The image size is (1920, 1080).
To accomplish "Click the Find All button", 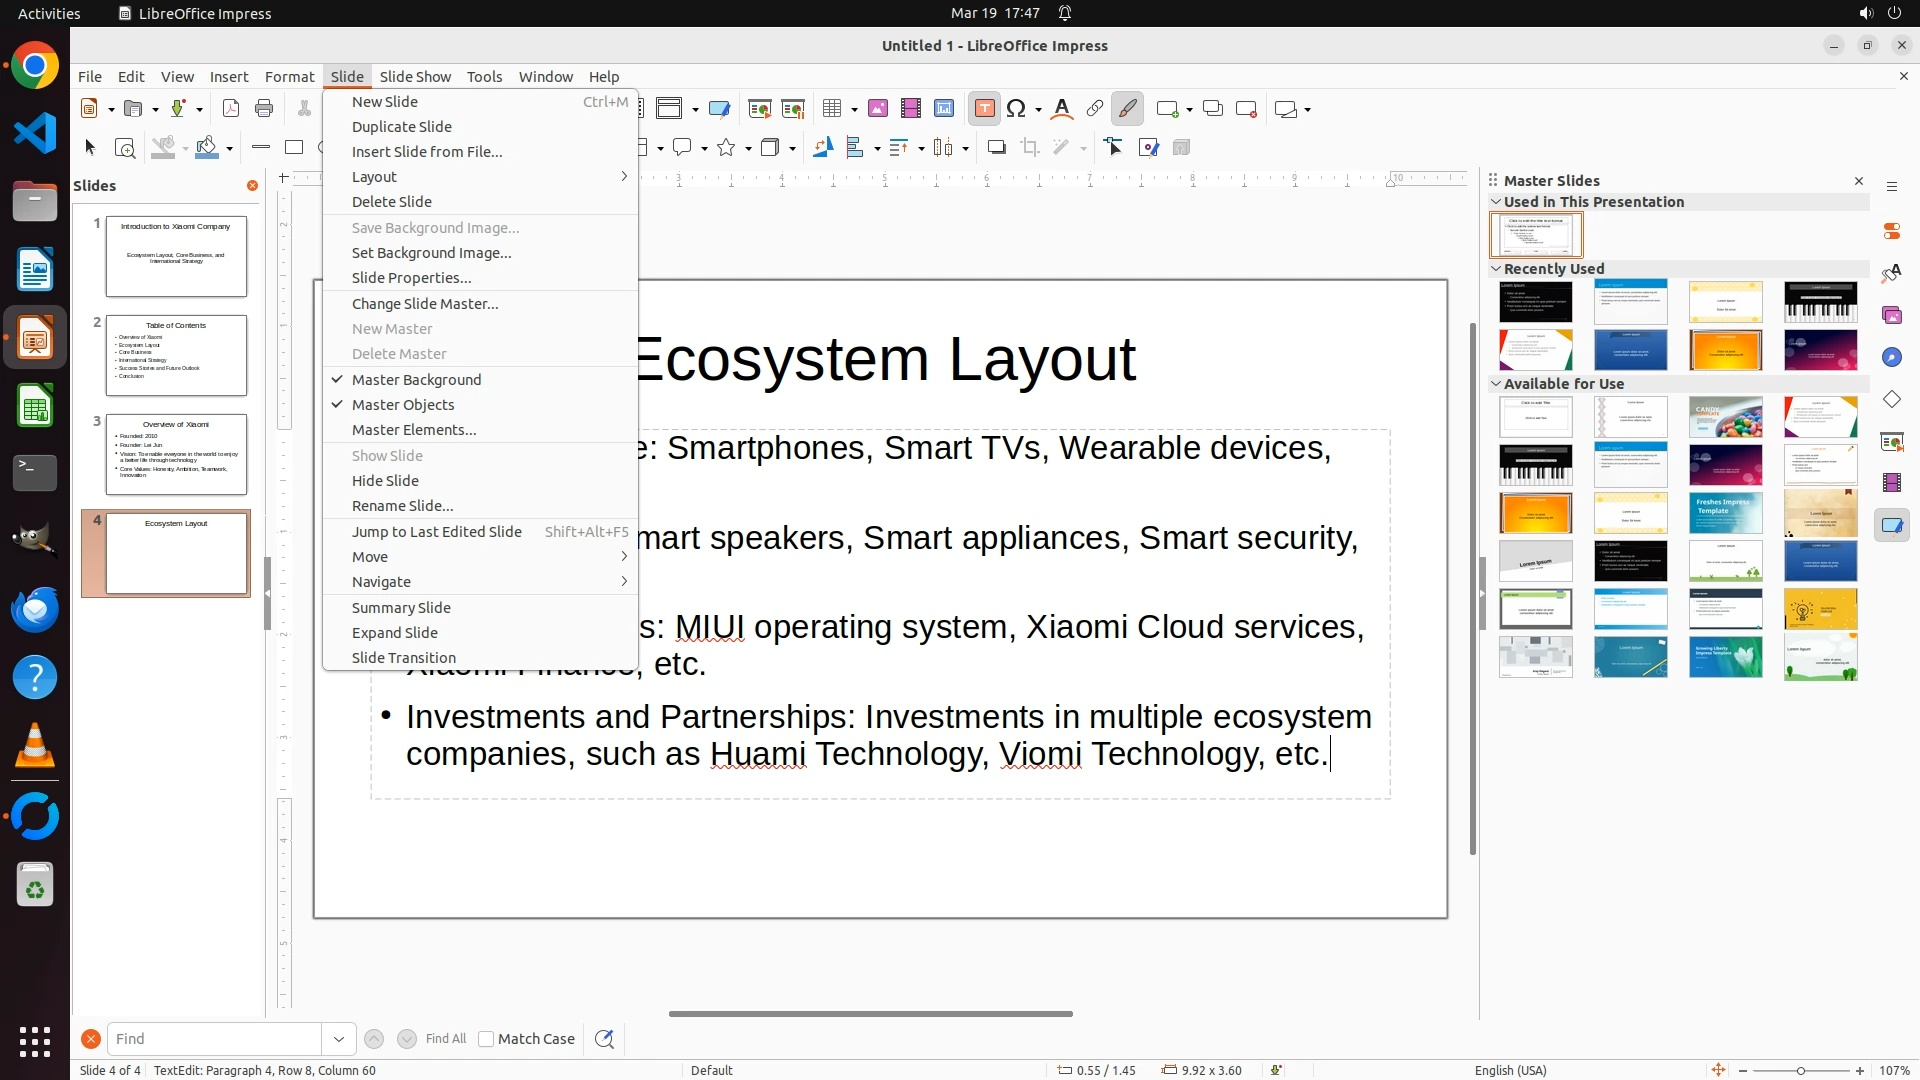I will [446, 1039].
